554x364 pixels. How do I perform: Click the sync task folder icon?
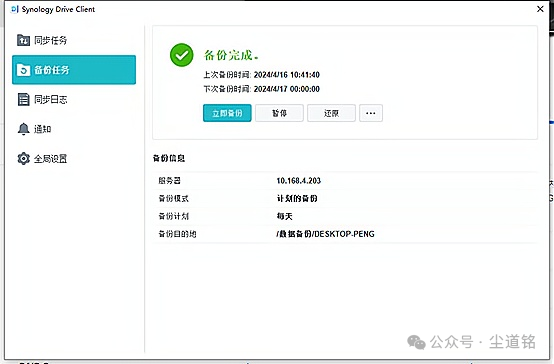(23, 40)
